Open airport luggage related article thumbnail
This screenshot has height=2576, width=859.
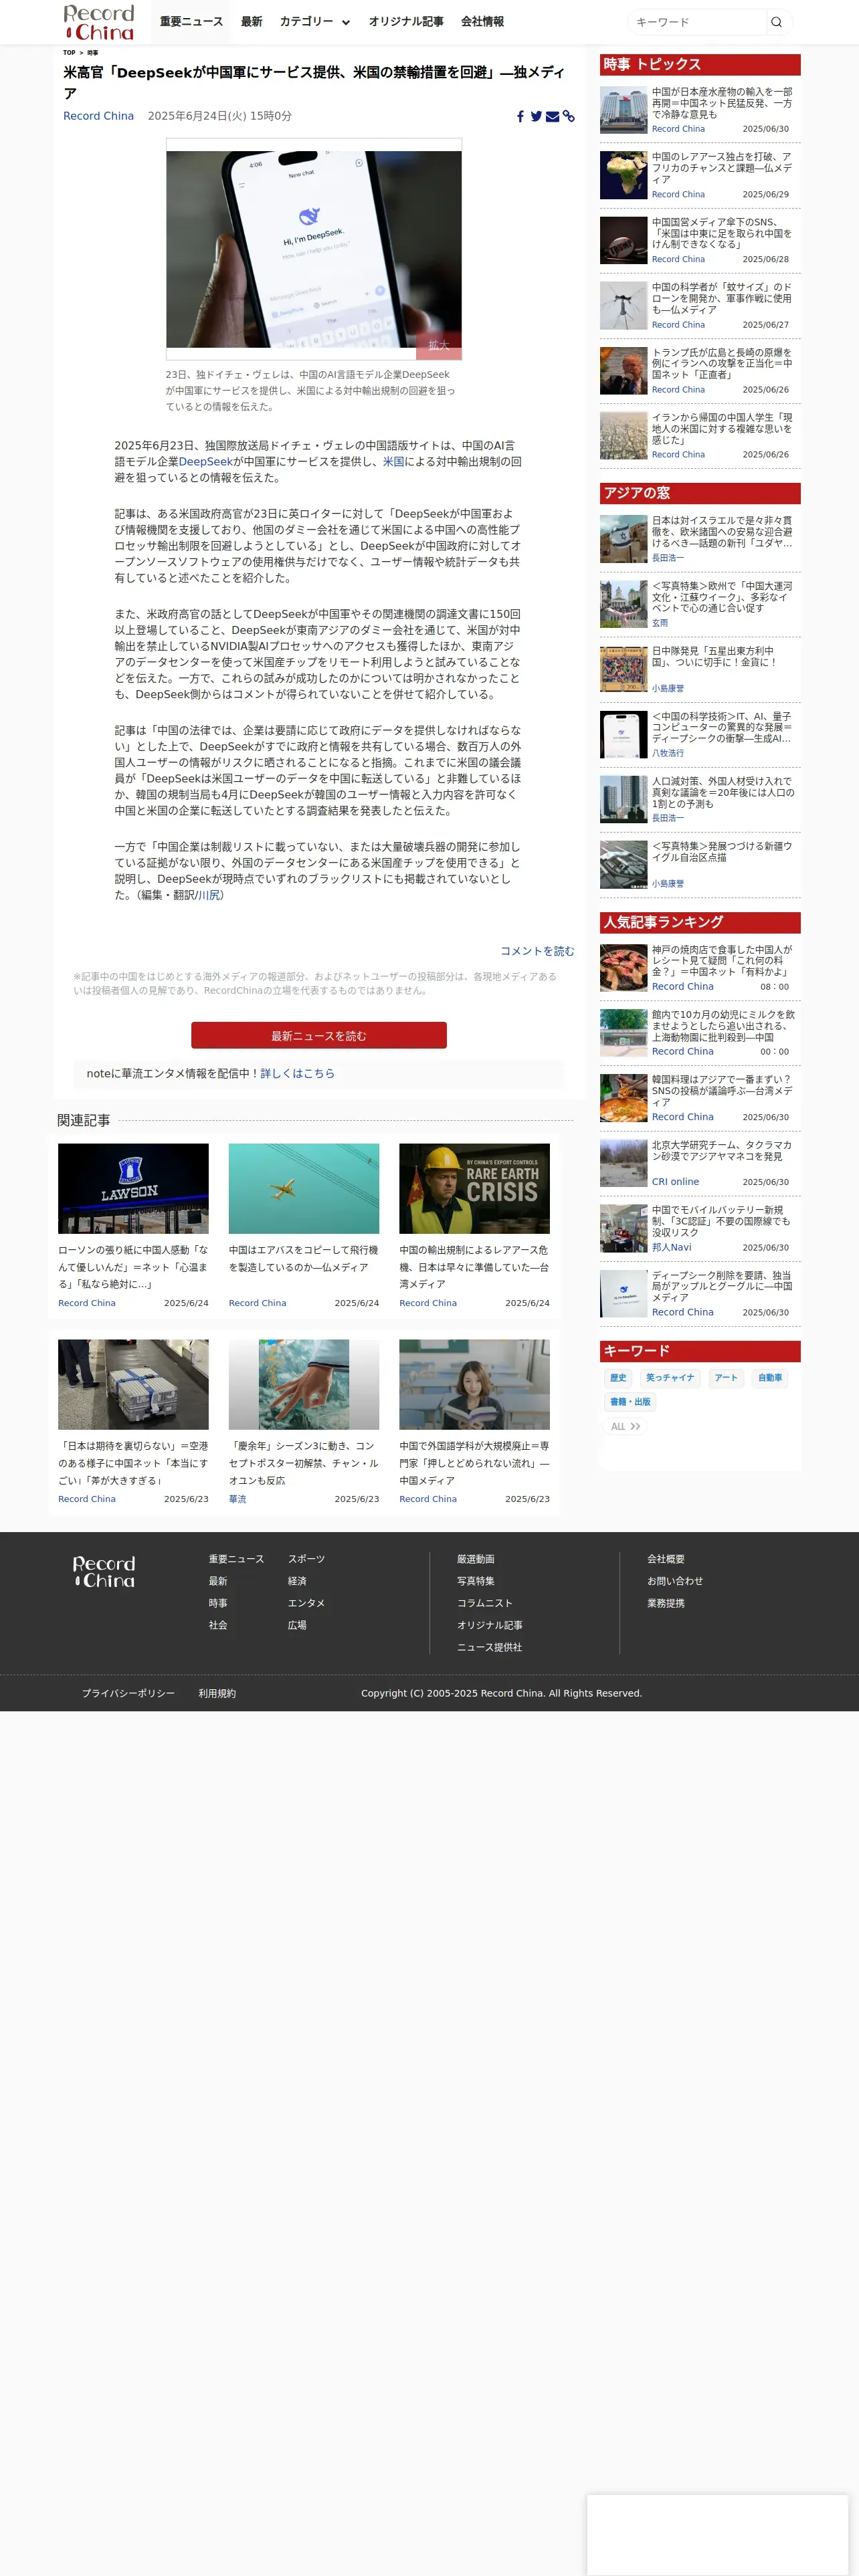133,1384
